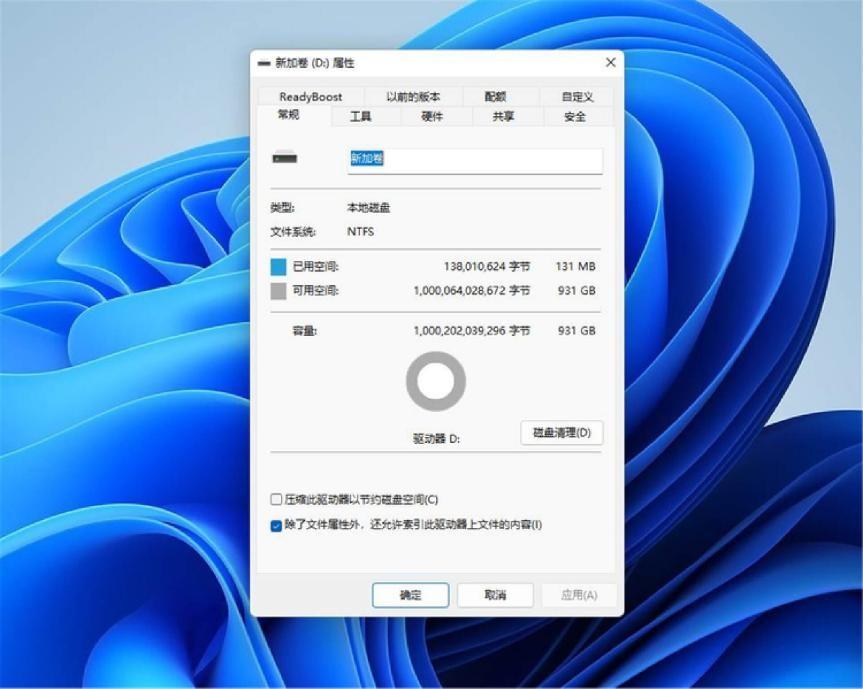Enable 压缩此驱动器以节约磁盘空间 checkbox
Screen dimensions: 863x689
coord(276,500)
